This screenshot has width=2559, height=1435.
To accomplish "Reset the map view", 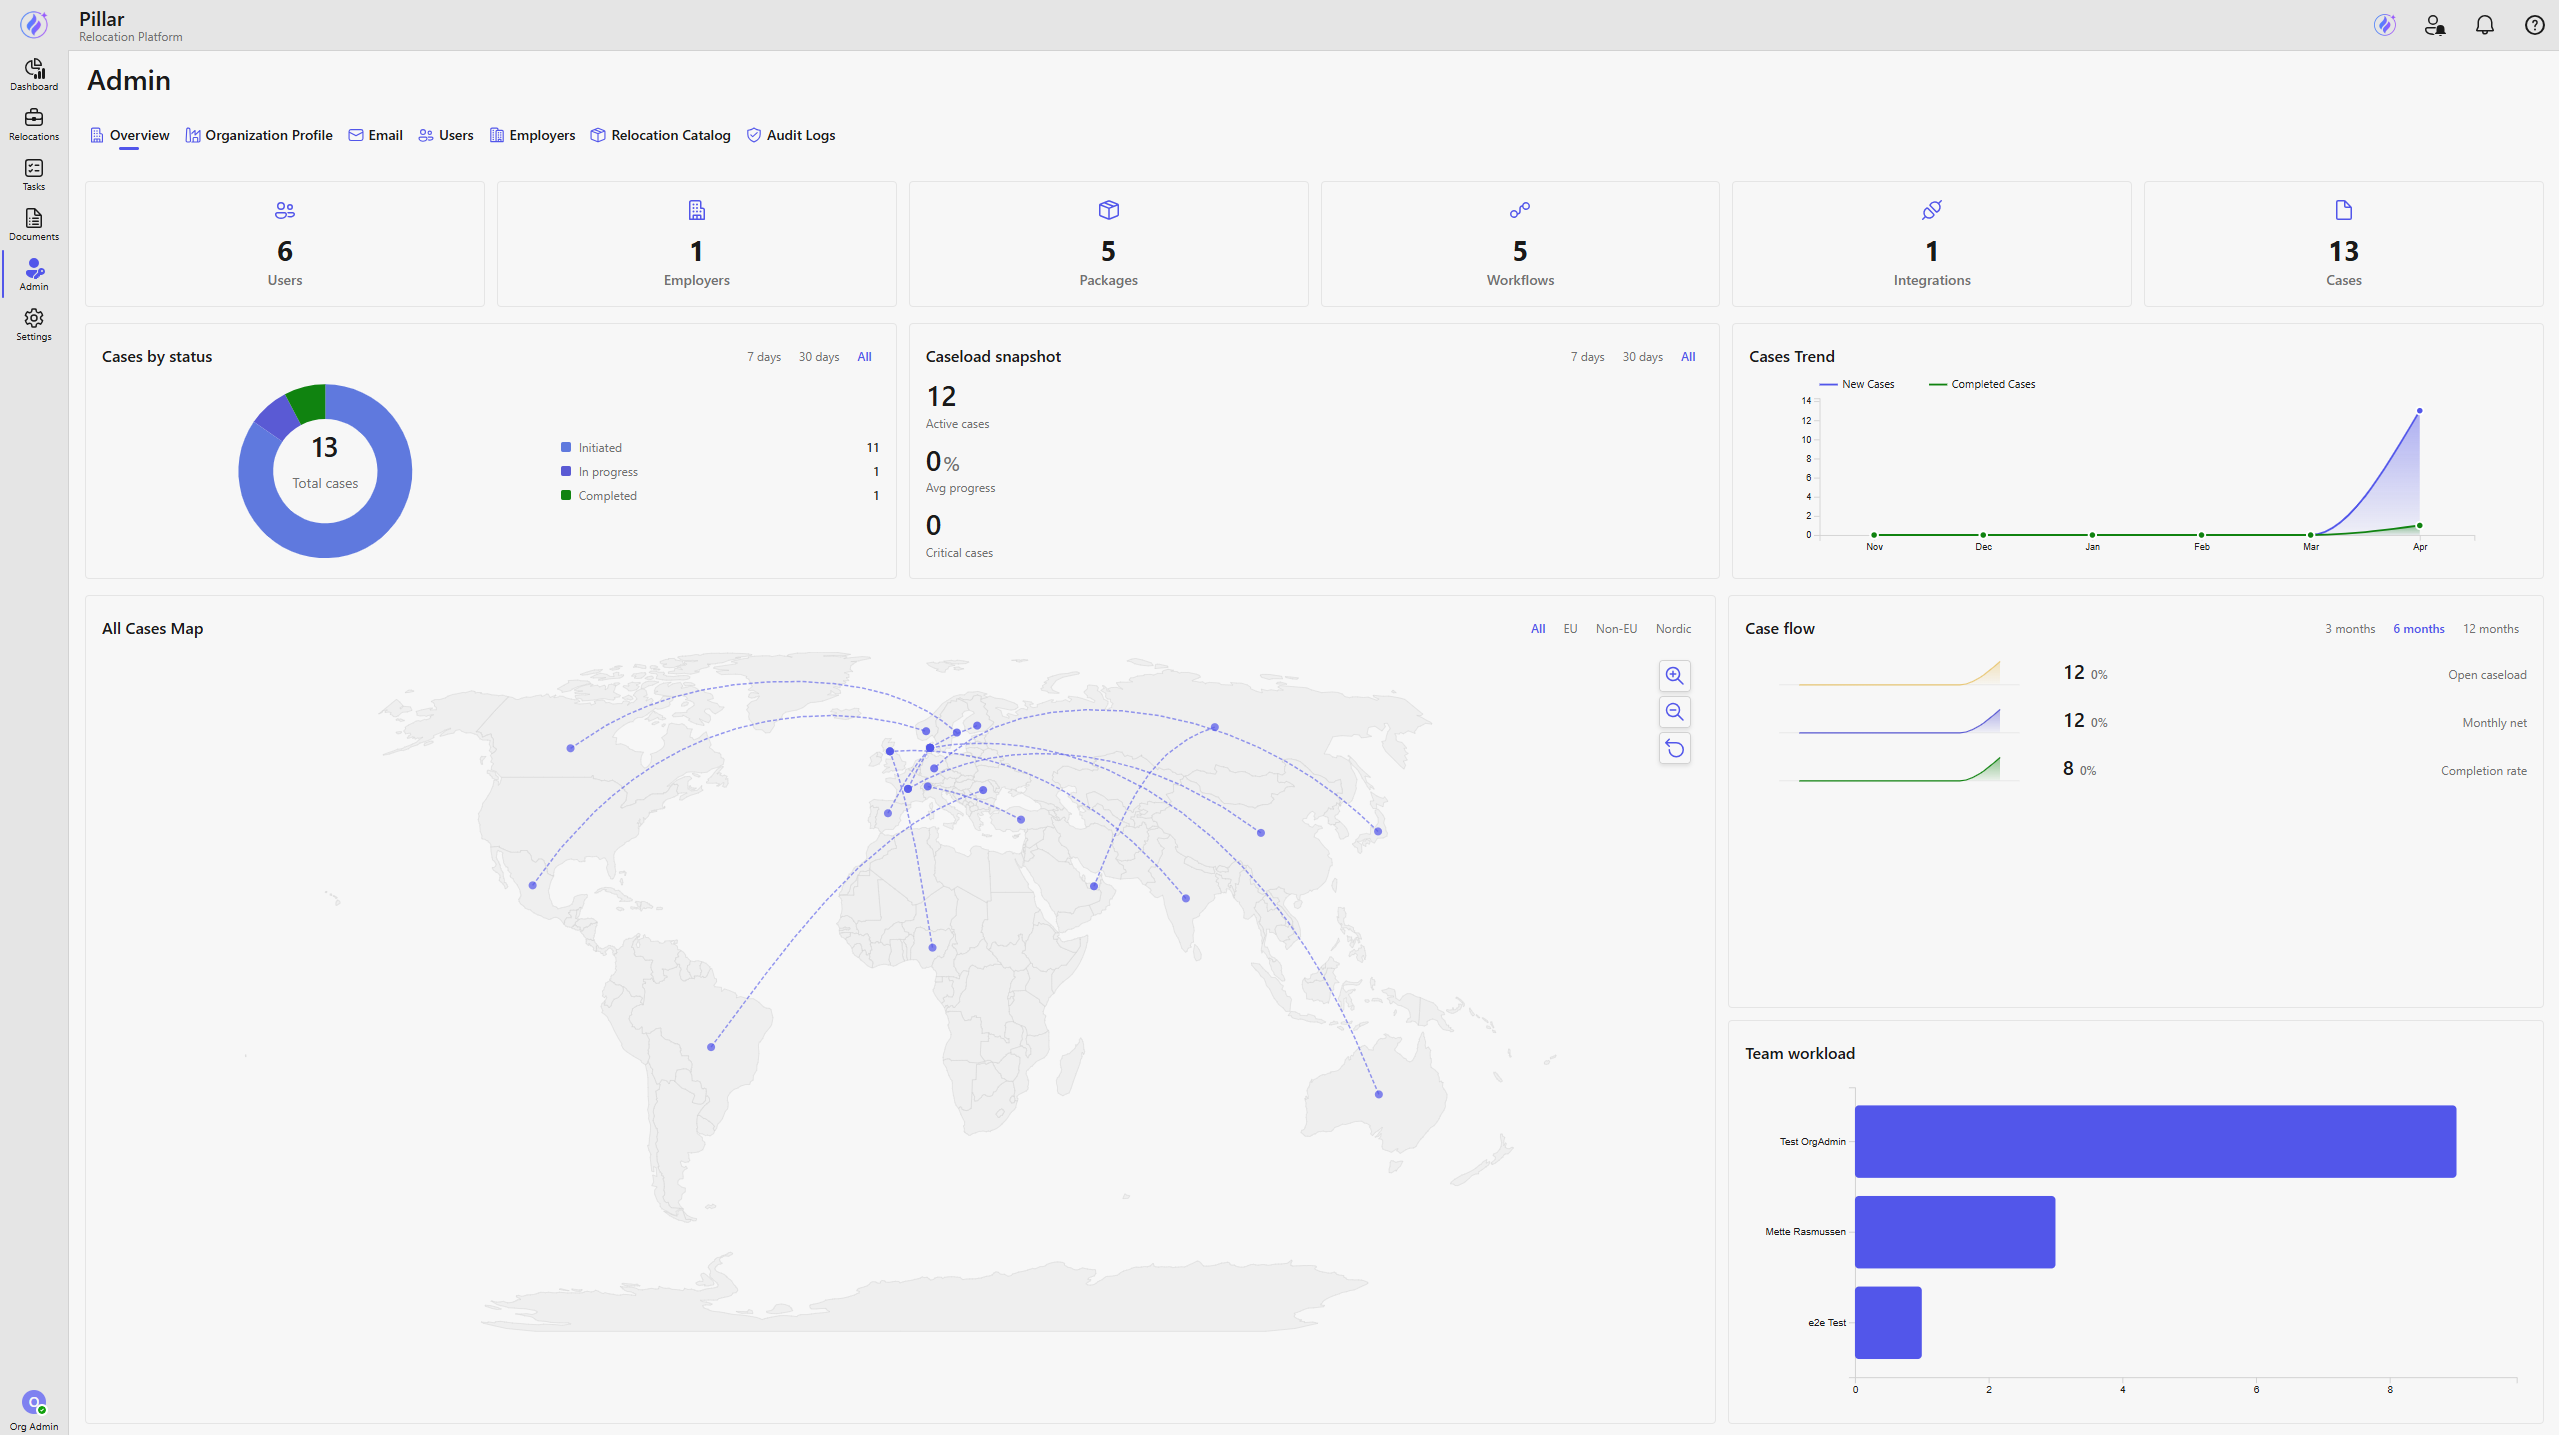I will point(1675,748).
